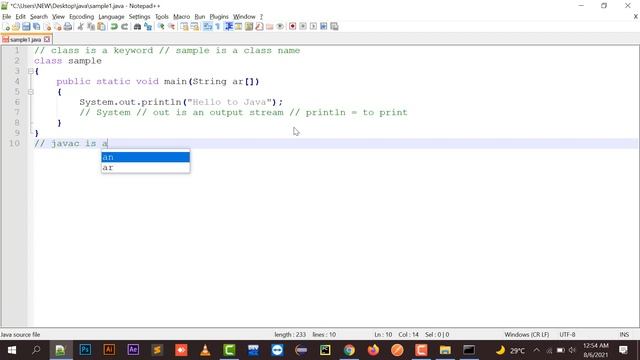
Task: Open Firefox from the taskbar
Action: point(373,350)
